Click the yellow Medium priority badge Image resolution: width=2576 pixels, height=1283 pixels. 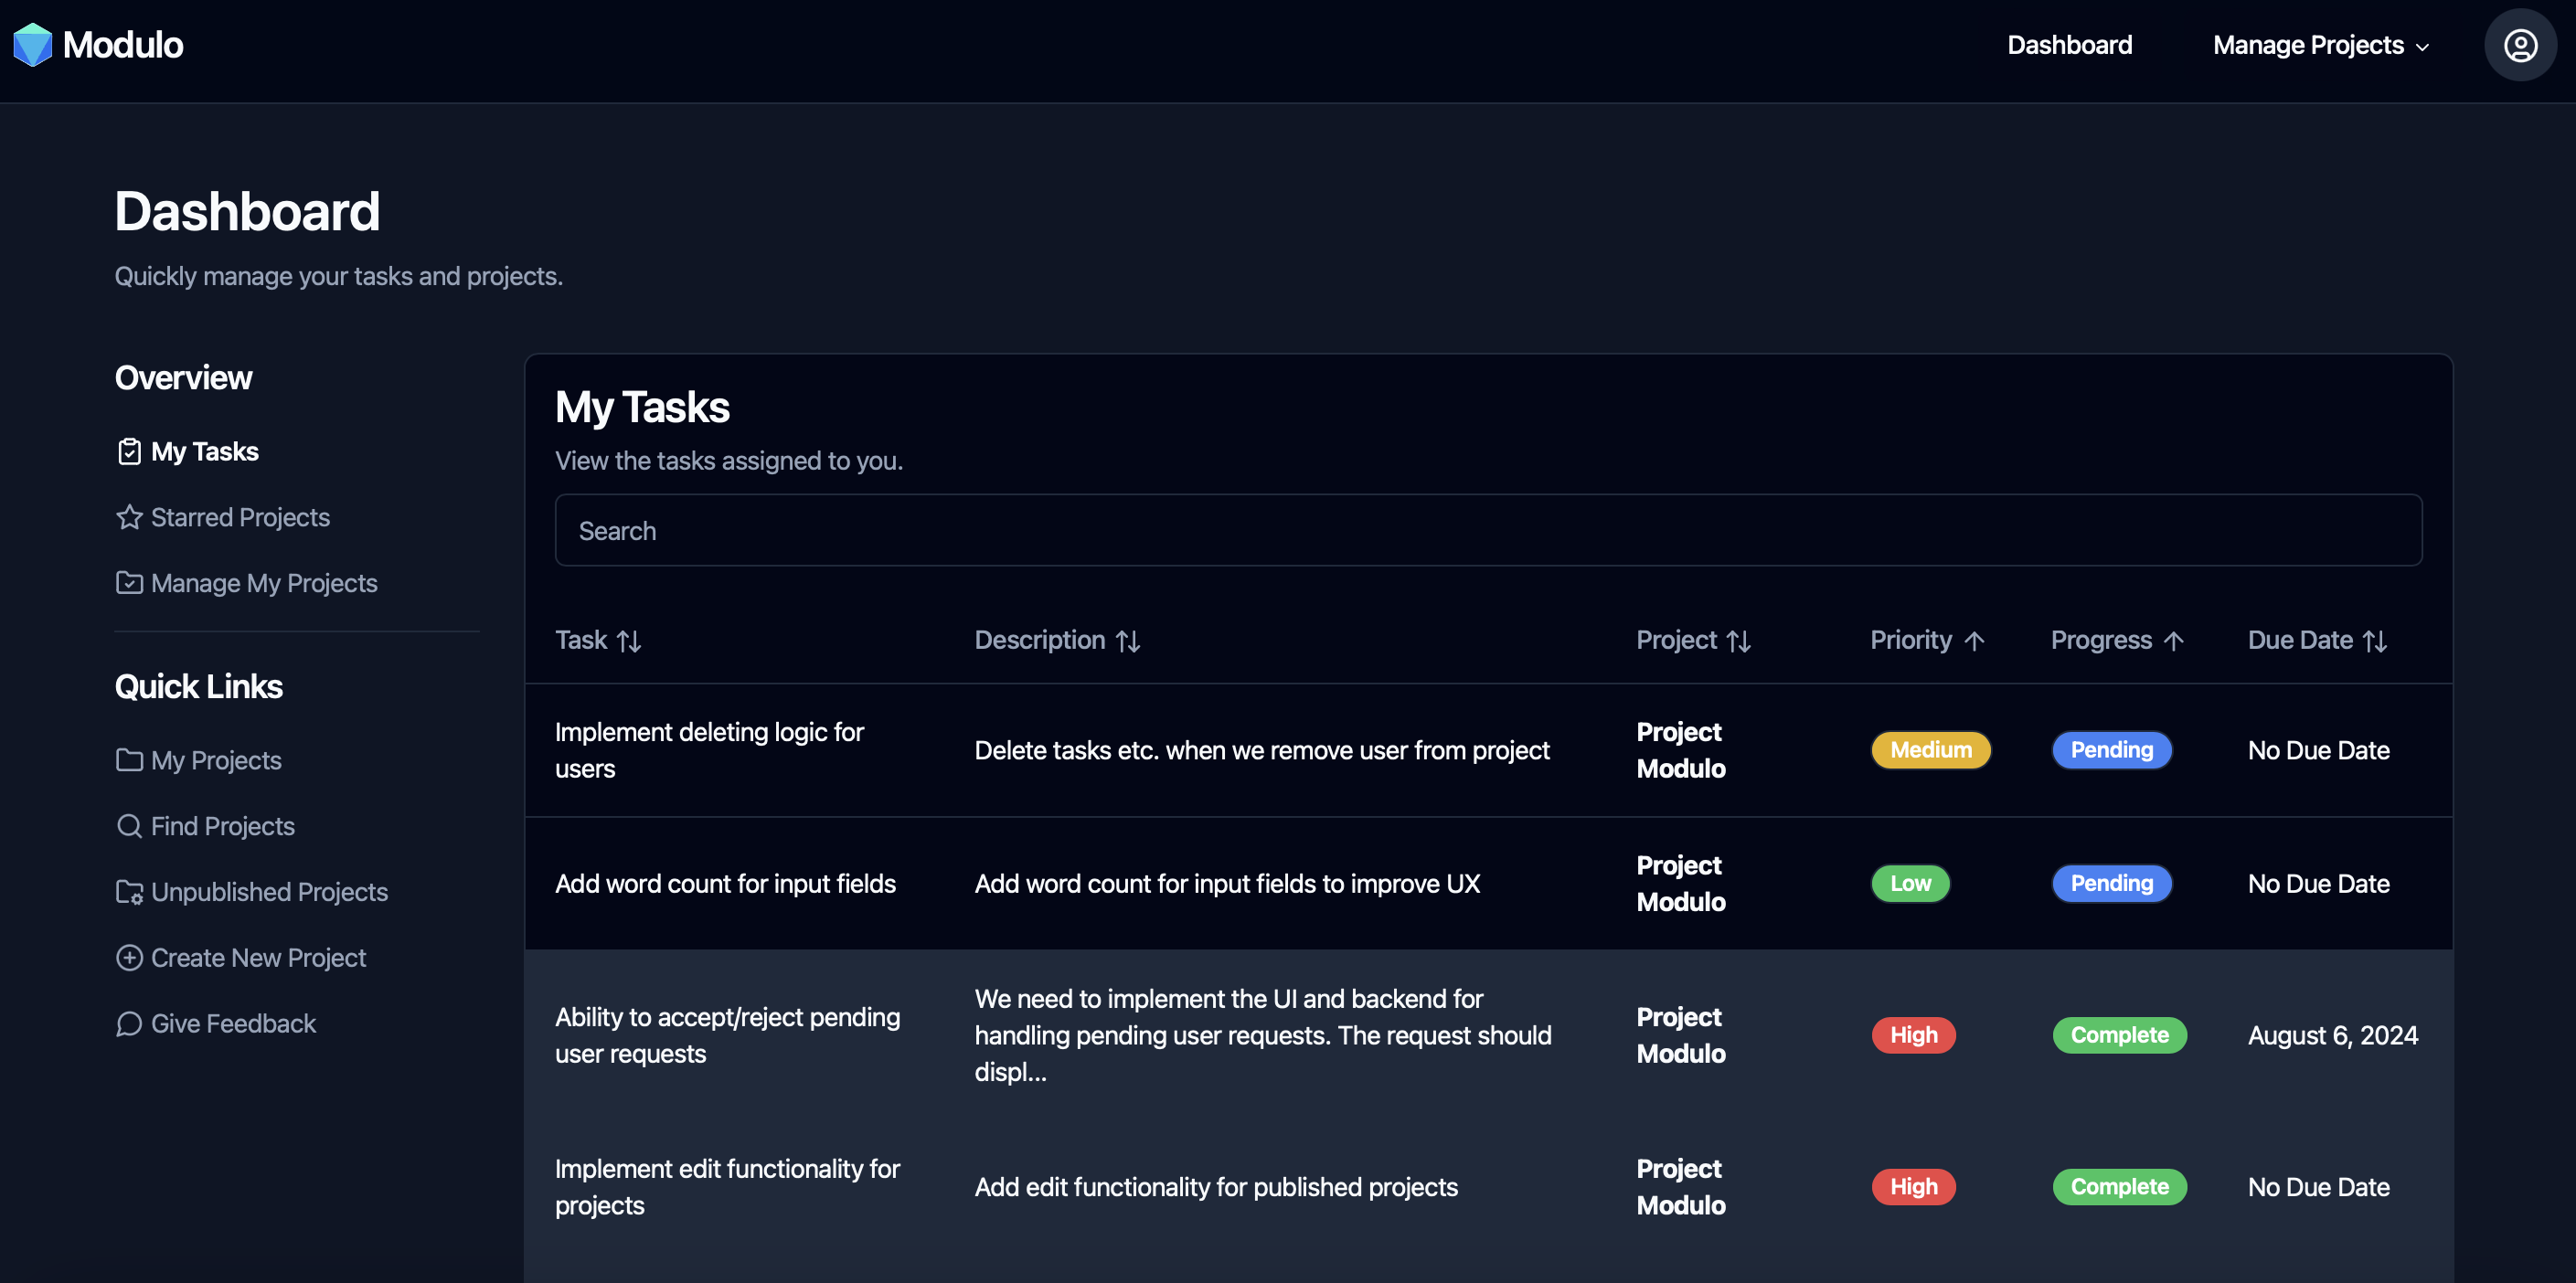pyautogui.click(x=1930, y=750)
